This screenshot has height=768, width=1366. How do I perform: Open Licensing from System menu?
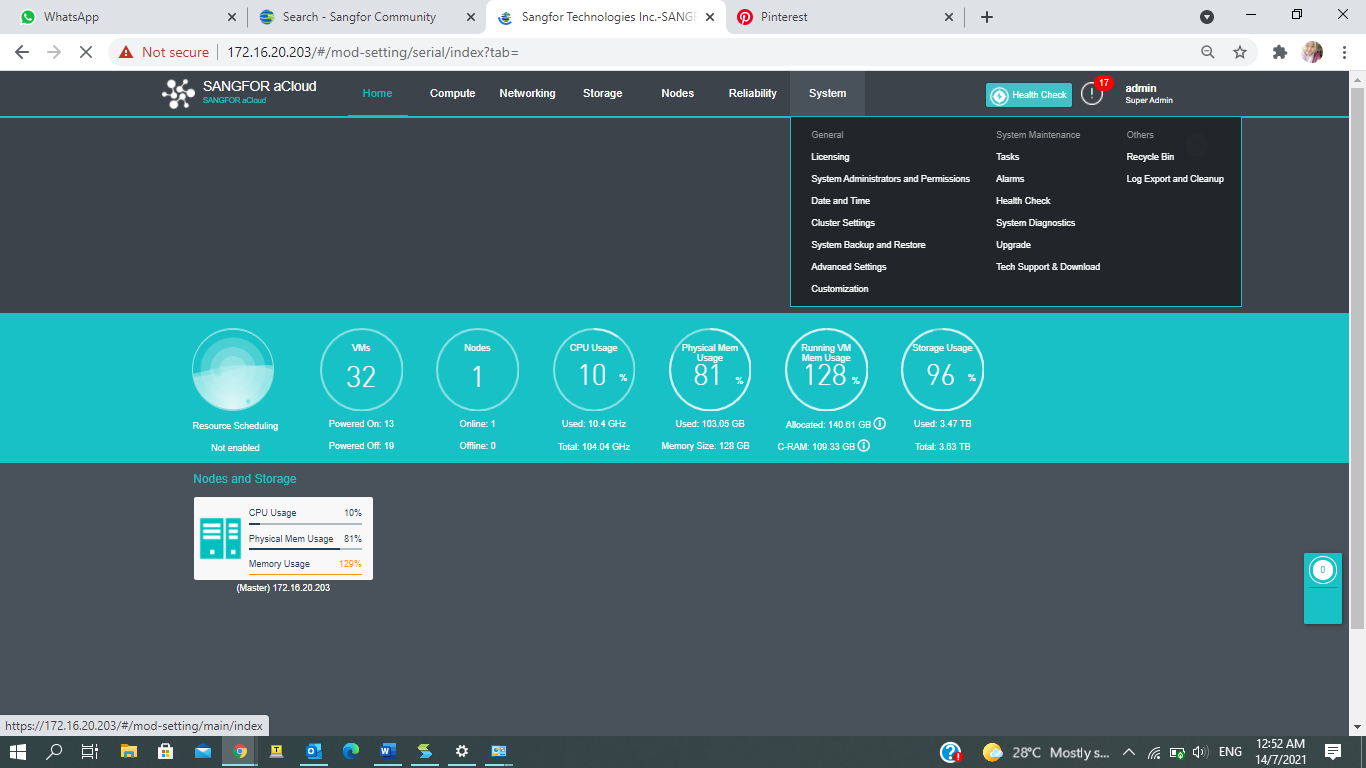[x=830, y=157]
